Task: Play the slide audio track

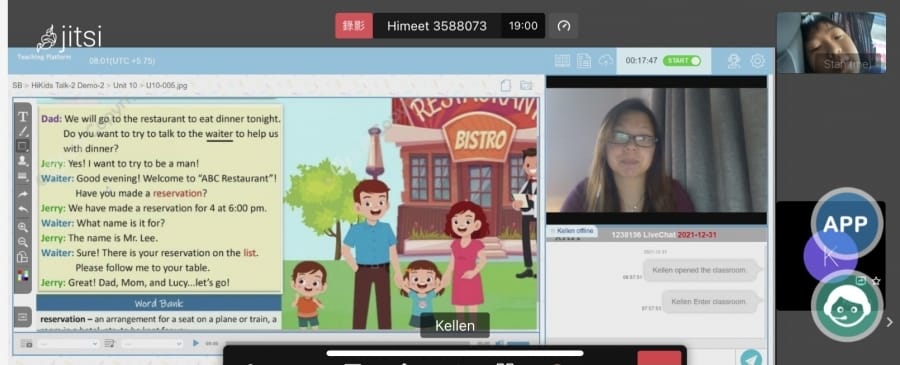Action: [196, 343]
